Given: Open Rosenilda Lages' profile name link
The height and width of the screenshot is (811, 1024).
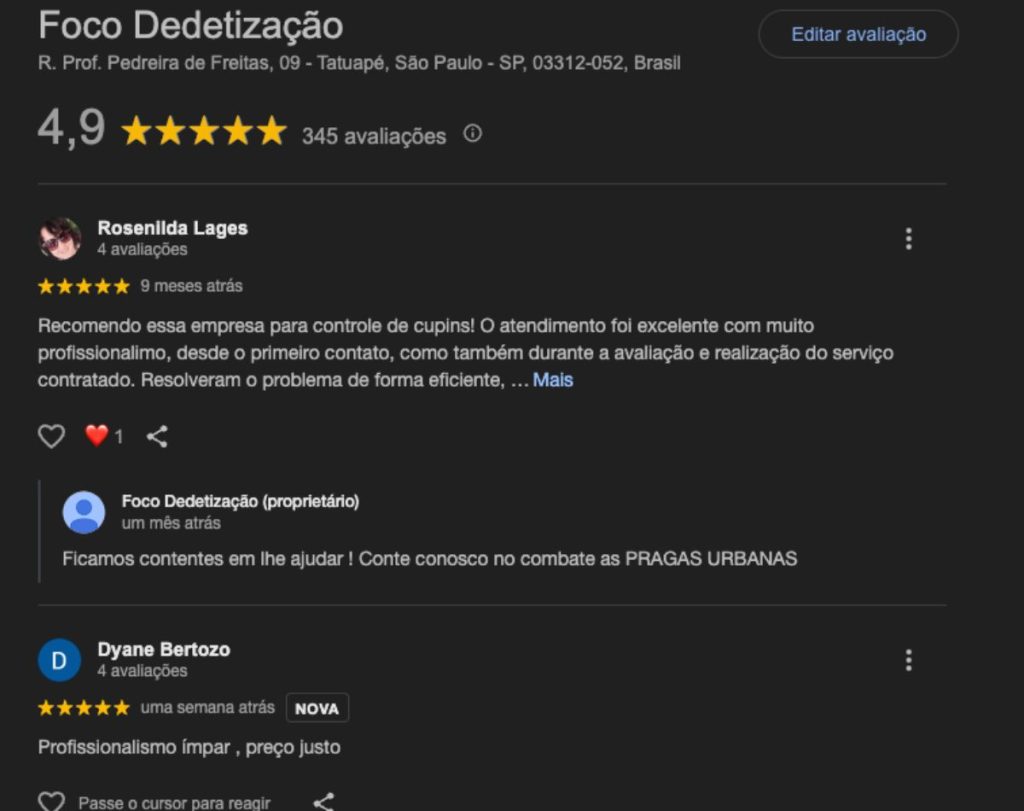Looking at the screenshot, I should coord(172,228).
